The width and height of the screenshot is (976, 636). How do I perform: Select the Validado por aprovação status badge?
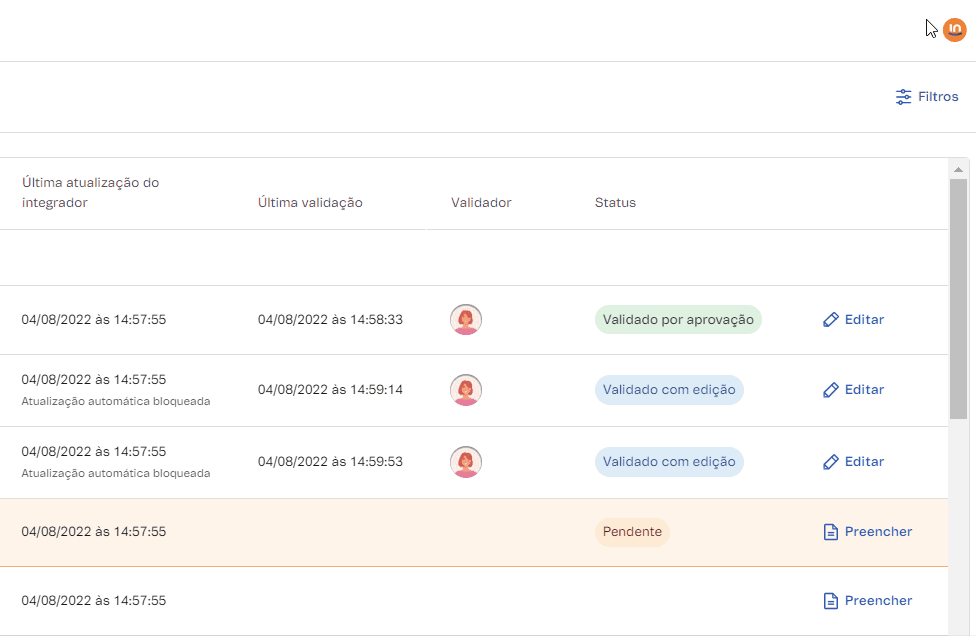(678, 320)
